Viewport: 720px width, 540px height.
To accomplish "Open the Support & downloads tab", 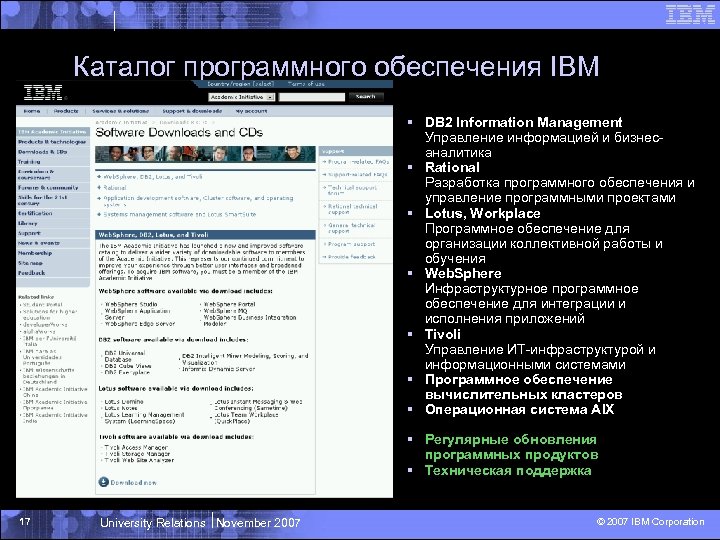I will click(192, 111).
